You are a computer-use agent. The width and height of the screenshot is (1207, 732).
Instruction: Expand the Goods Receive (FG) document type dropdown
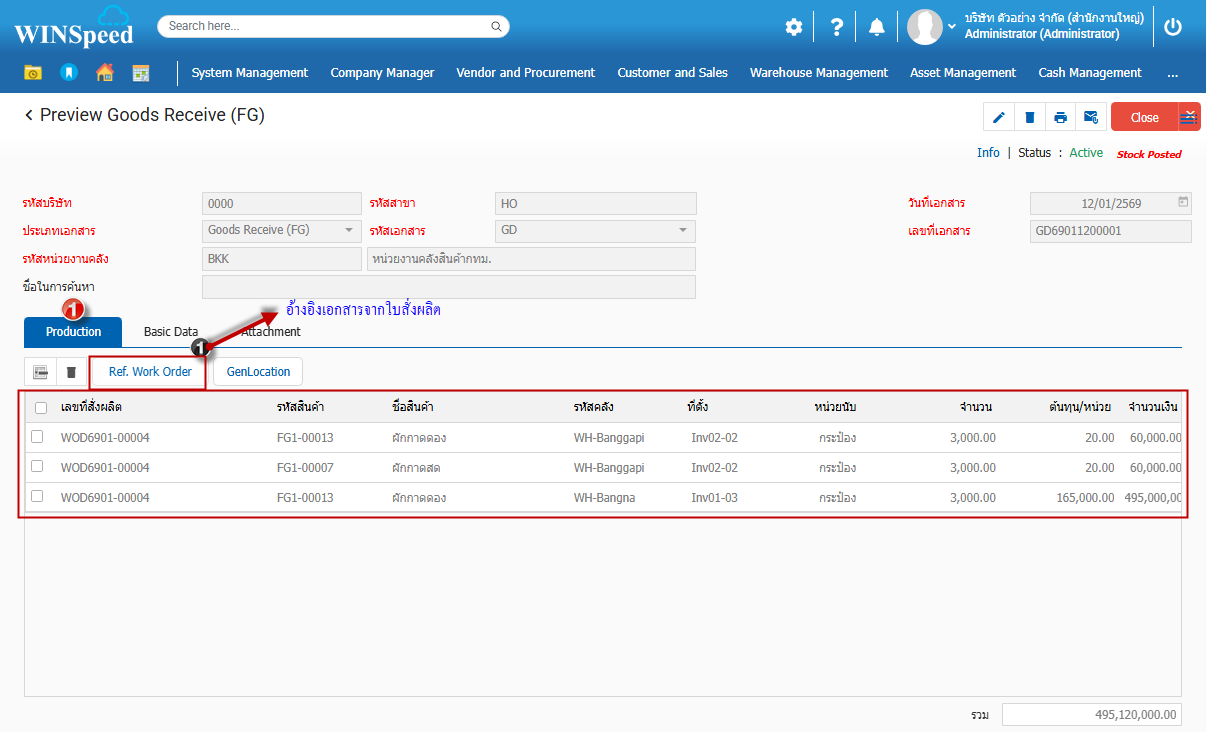[349, 230]
